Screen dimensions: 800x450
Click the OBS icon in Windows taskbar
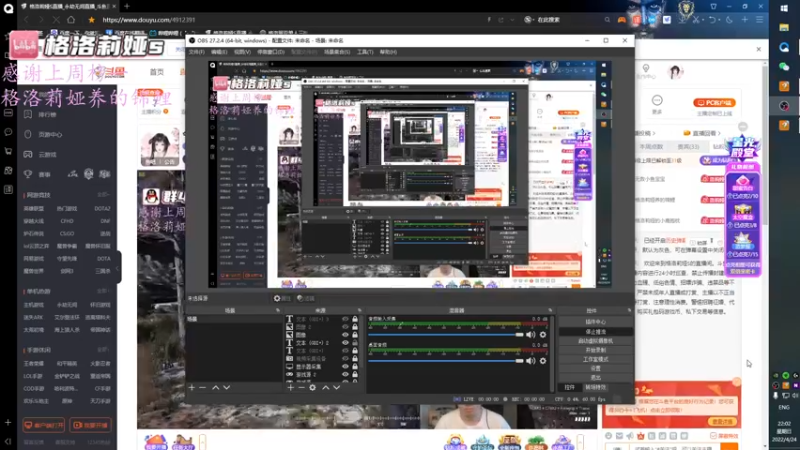(x=784, y=106)
